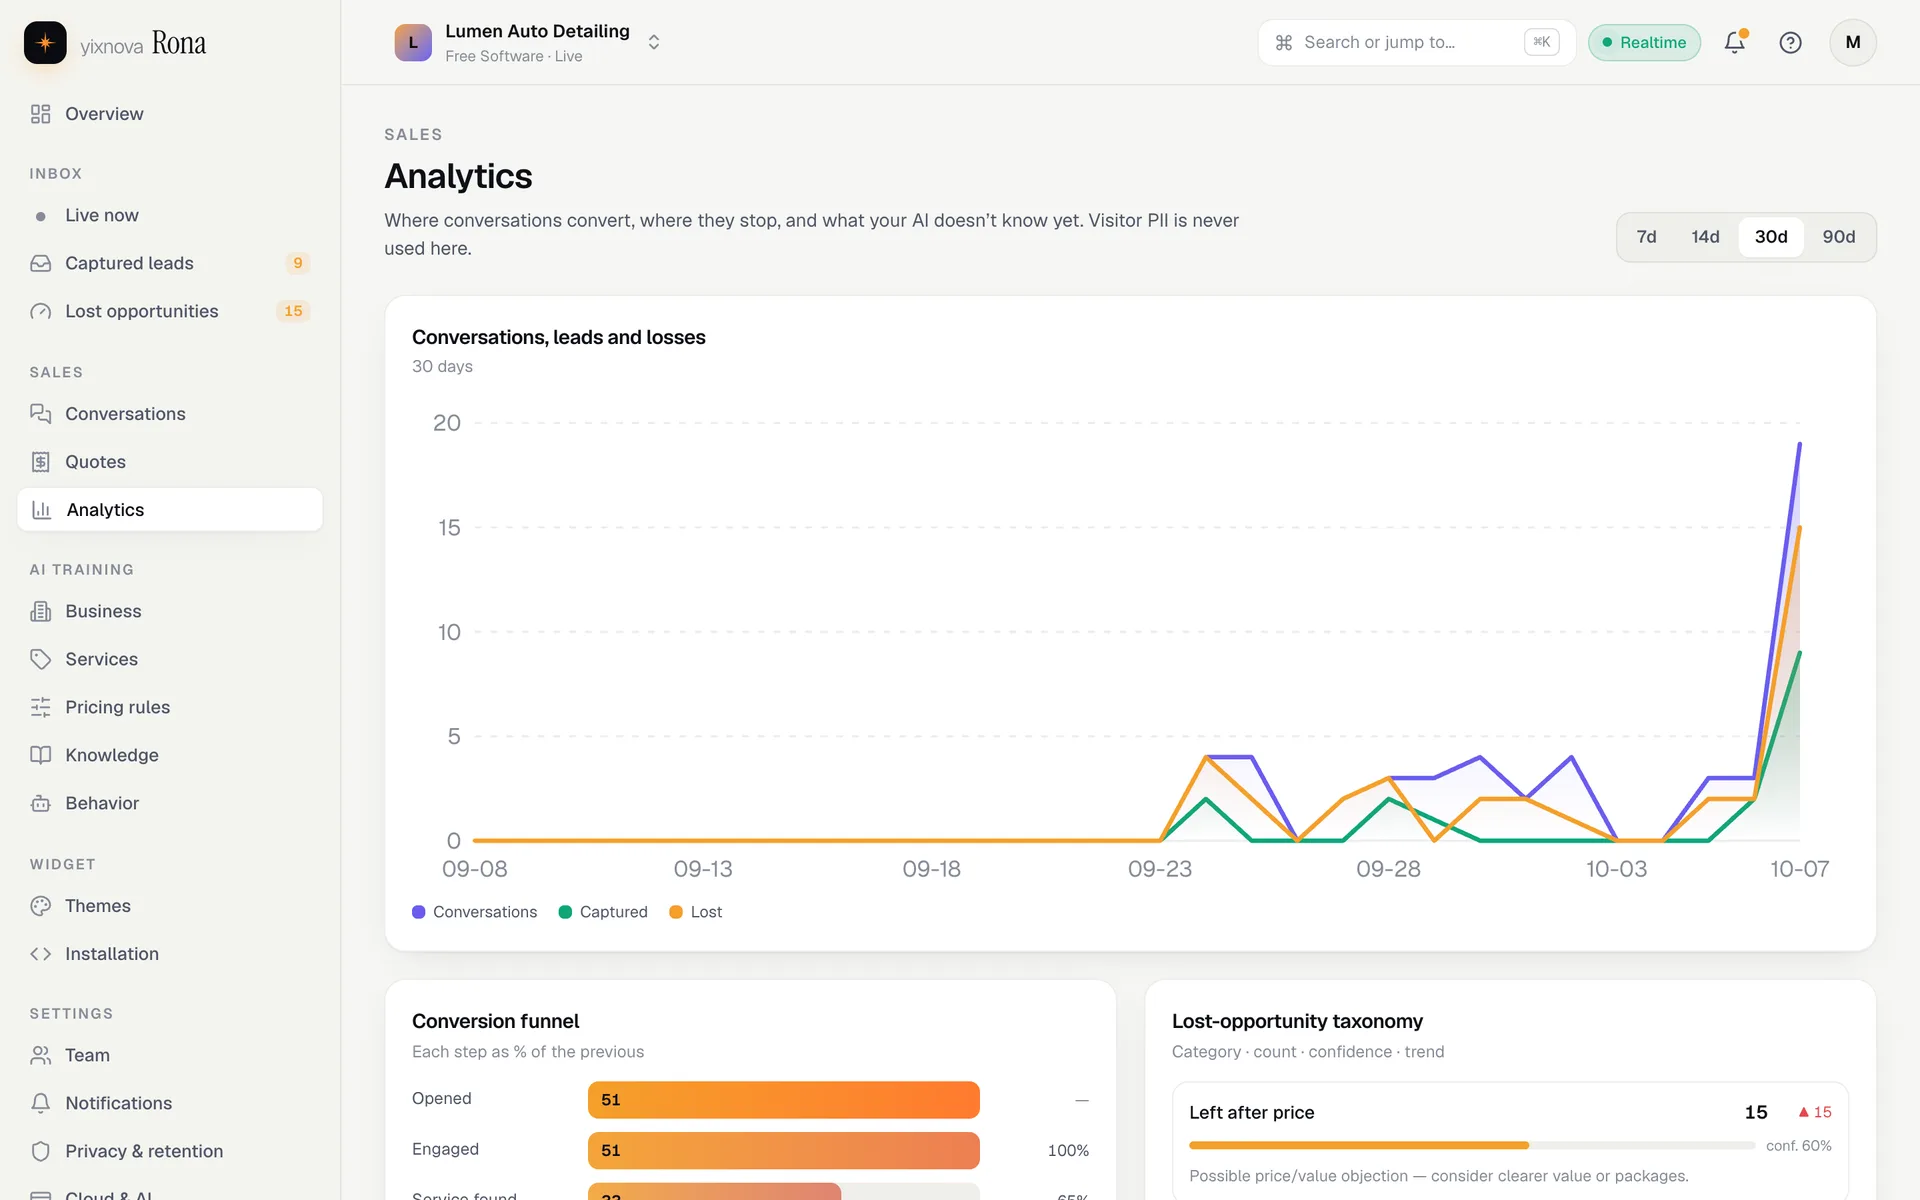Click the Themes palette icon

click(40, 906)
